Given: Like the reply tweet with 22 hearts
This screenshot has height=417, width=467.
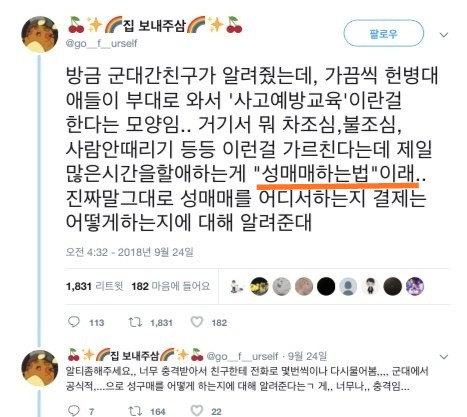Looking at the screenshot, I should (x=197, y=411).
